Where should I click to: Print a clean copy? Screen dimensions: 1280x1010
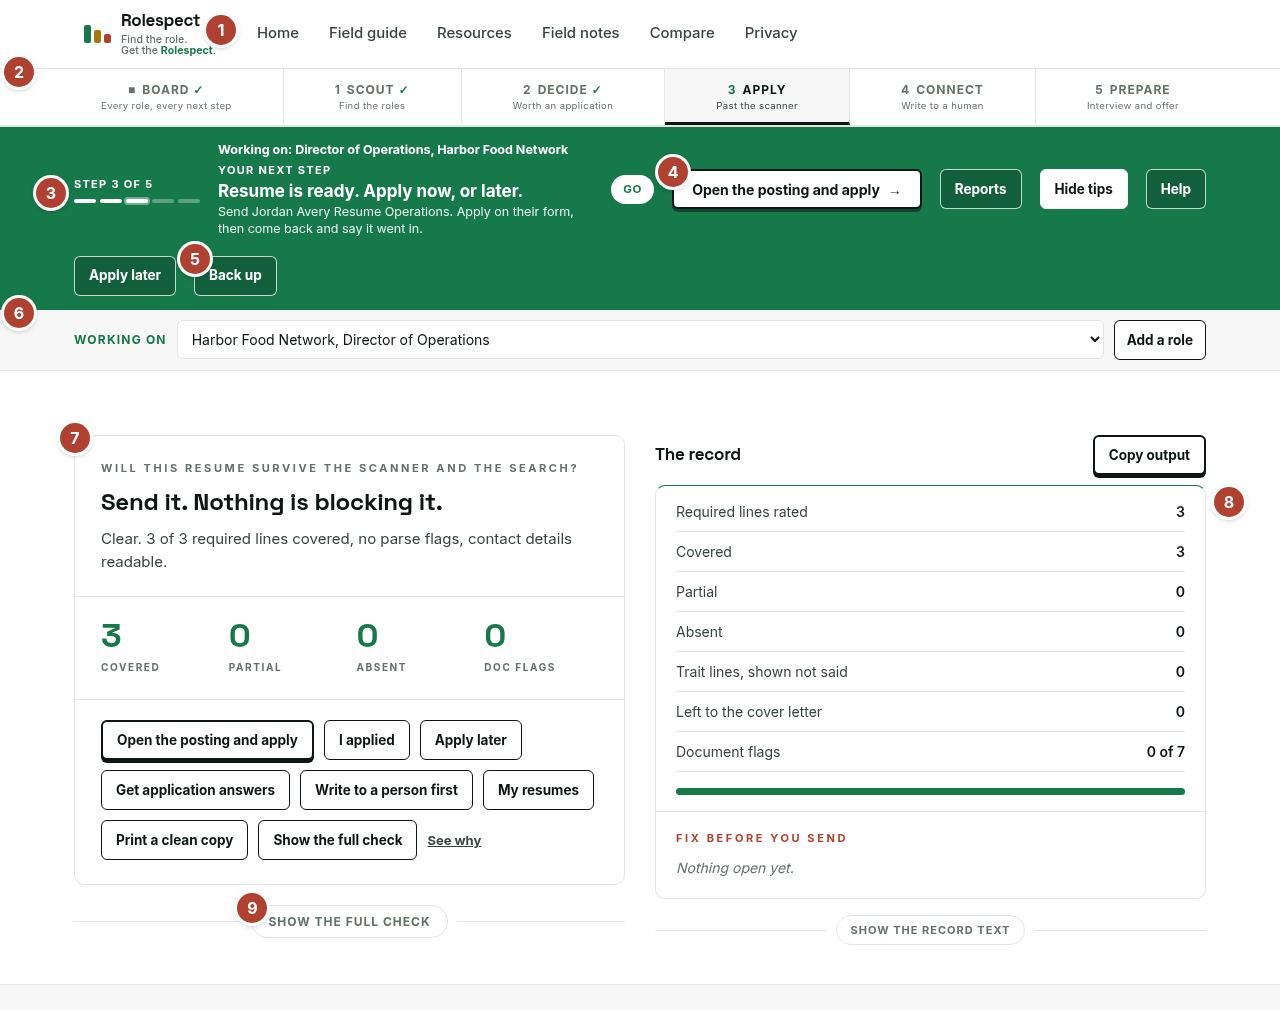pyautogui.click(x=175, y=840)
